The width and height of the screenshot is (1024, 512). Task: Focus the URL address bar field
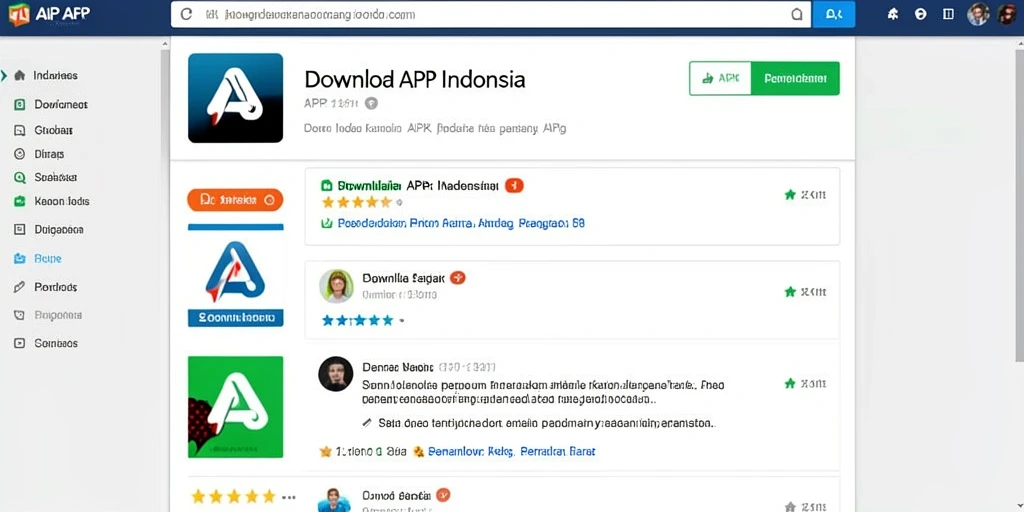pyautogui.click(x=490, y=14)
